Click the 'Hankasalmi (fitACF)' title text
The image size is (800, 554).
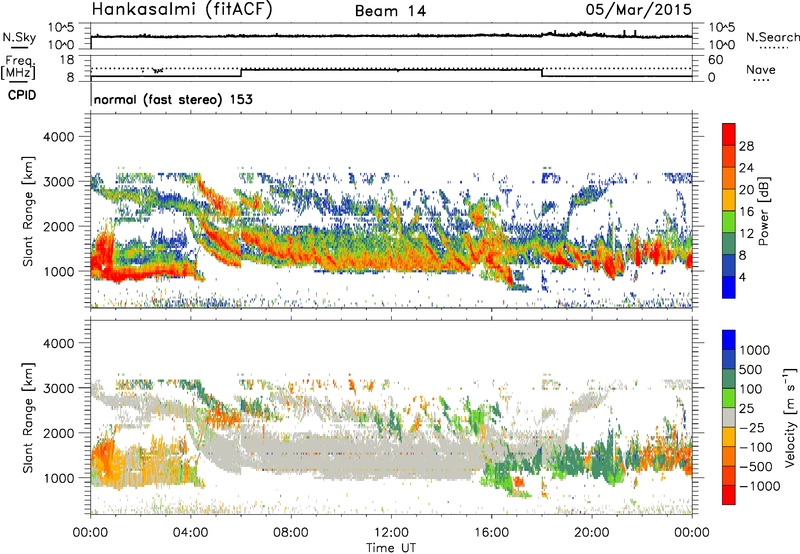pyautogui.click(x=182, y=10)
